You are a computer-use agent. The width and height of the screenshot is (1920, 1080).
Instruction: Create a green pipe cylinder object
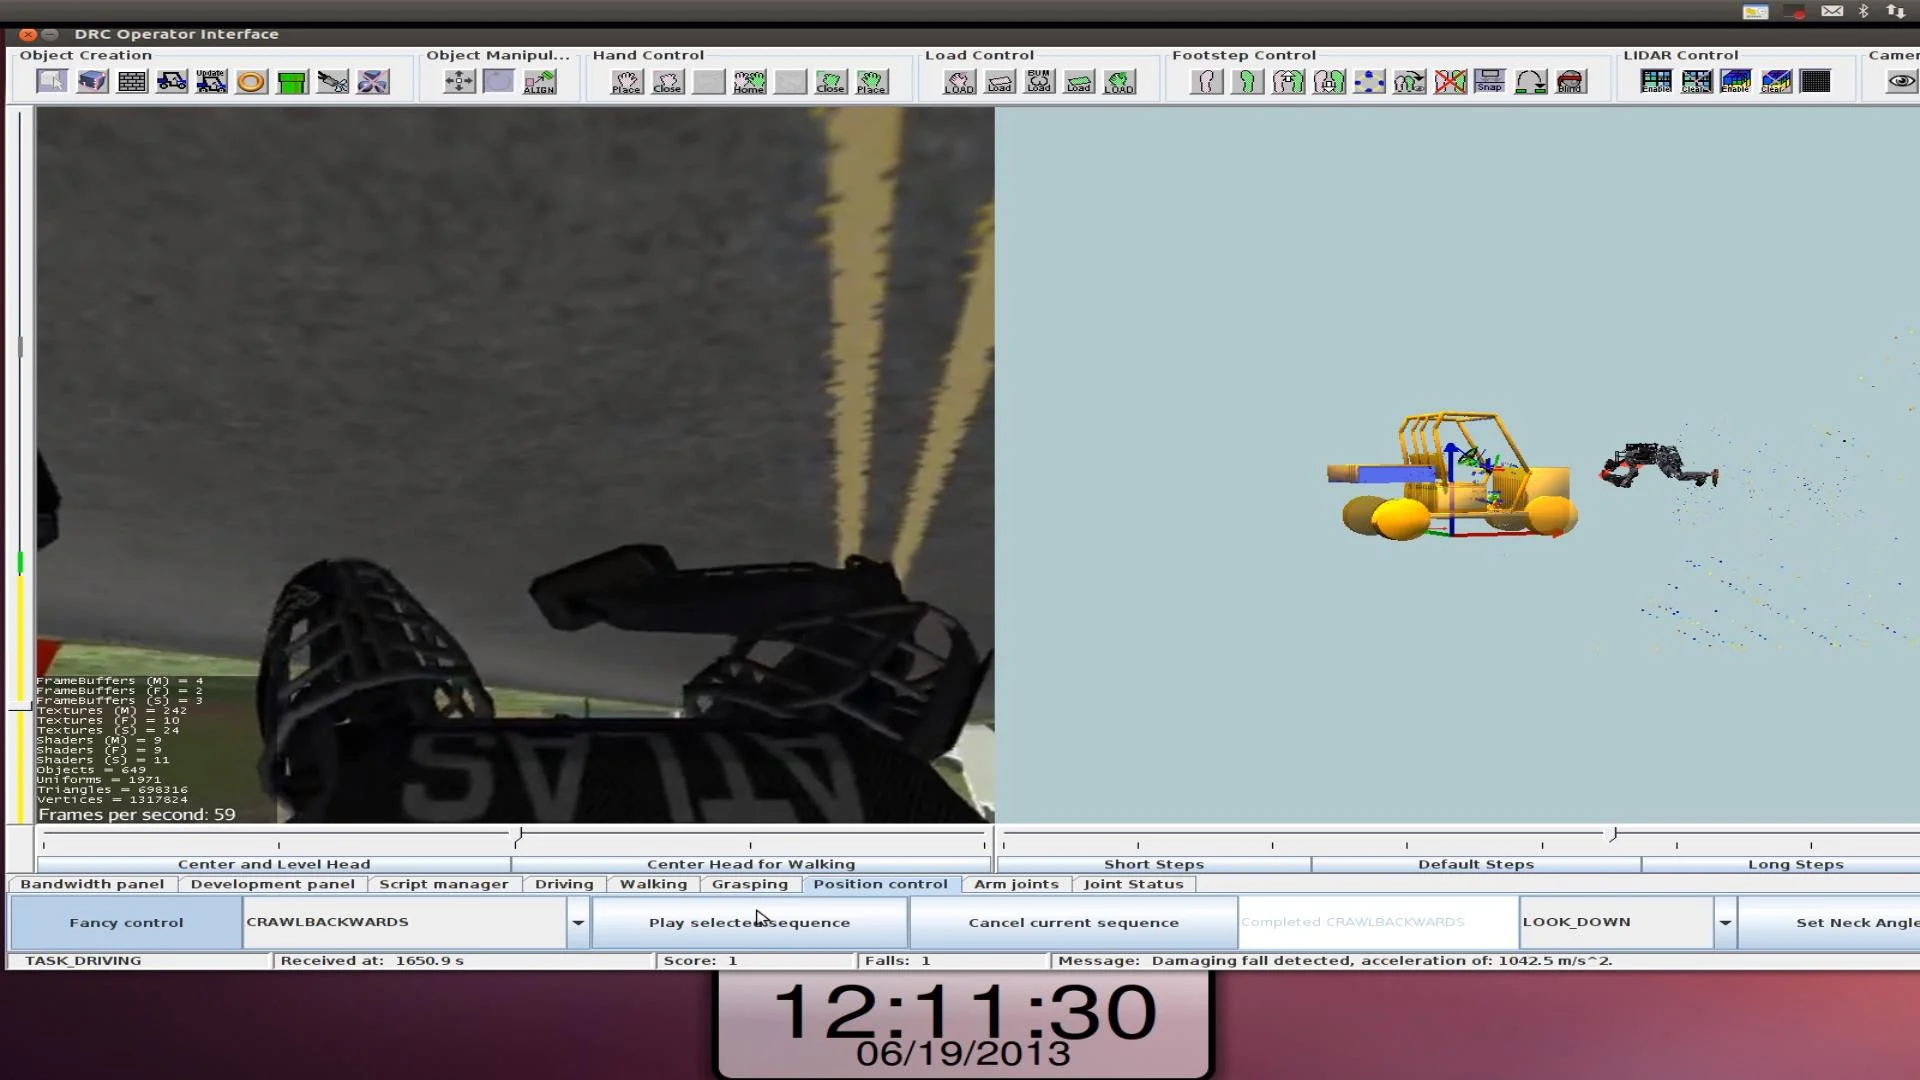pyautogui.click(x=292, y=81)
